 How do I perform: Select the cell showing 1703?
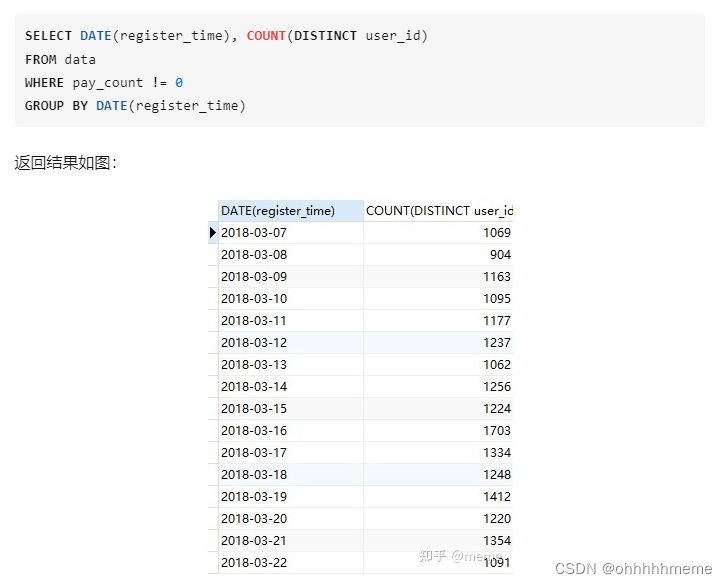pyautogui.click(x=495, y=431)
